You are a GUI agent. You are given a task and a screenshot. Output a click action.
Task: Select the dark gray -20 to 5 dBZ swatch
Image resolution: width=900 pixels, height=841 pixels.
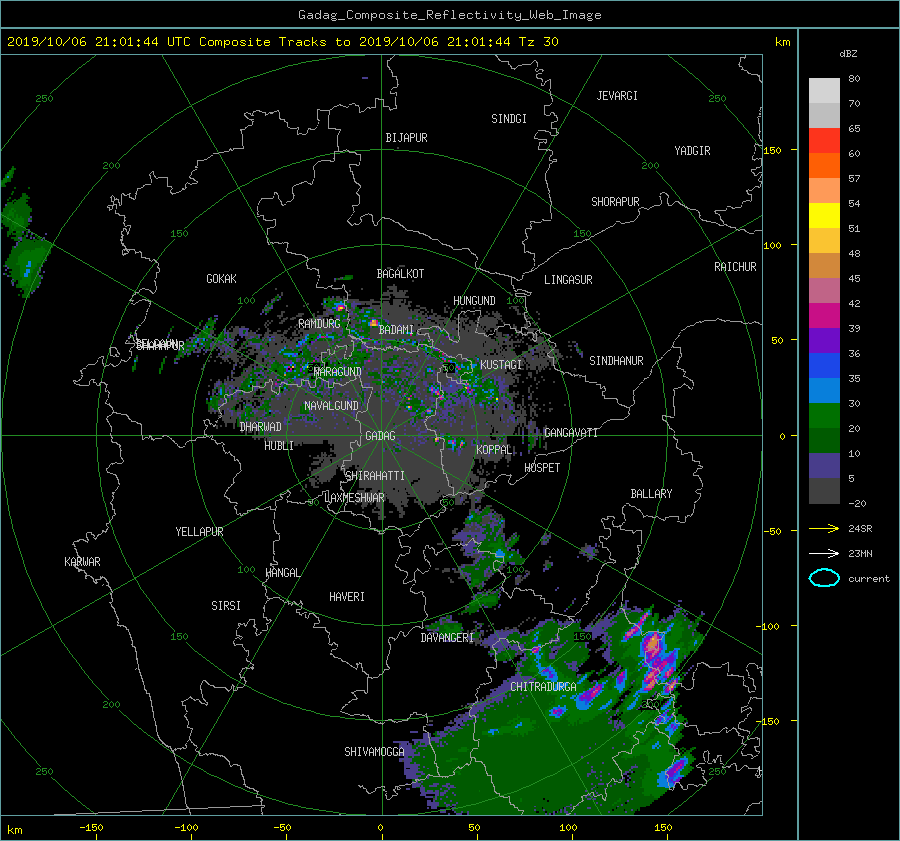click(824, 491)
